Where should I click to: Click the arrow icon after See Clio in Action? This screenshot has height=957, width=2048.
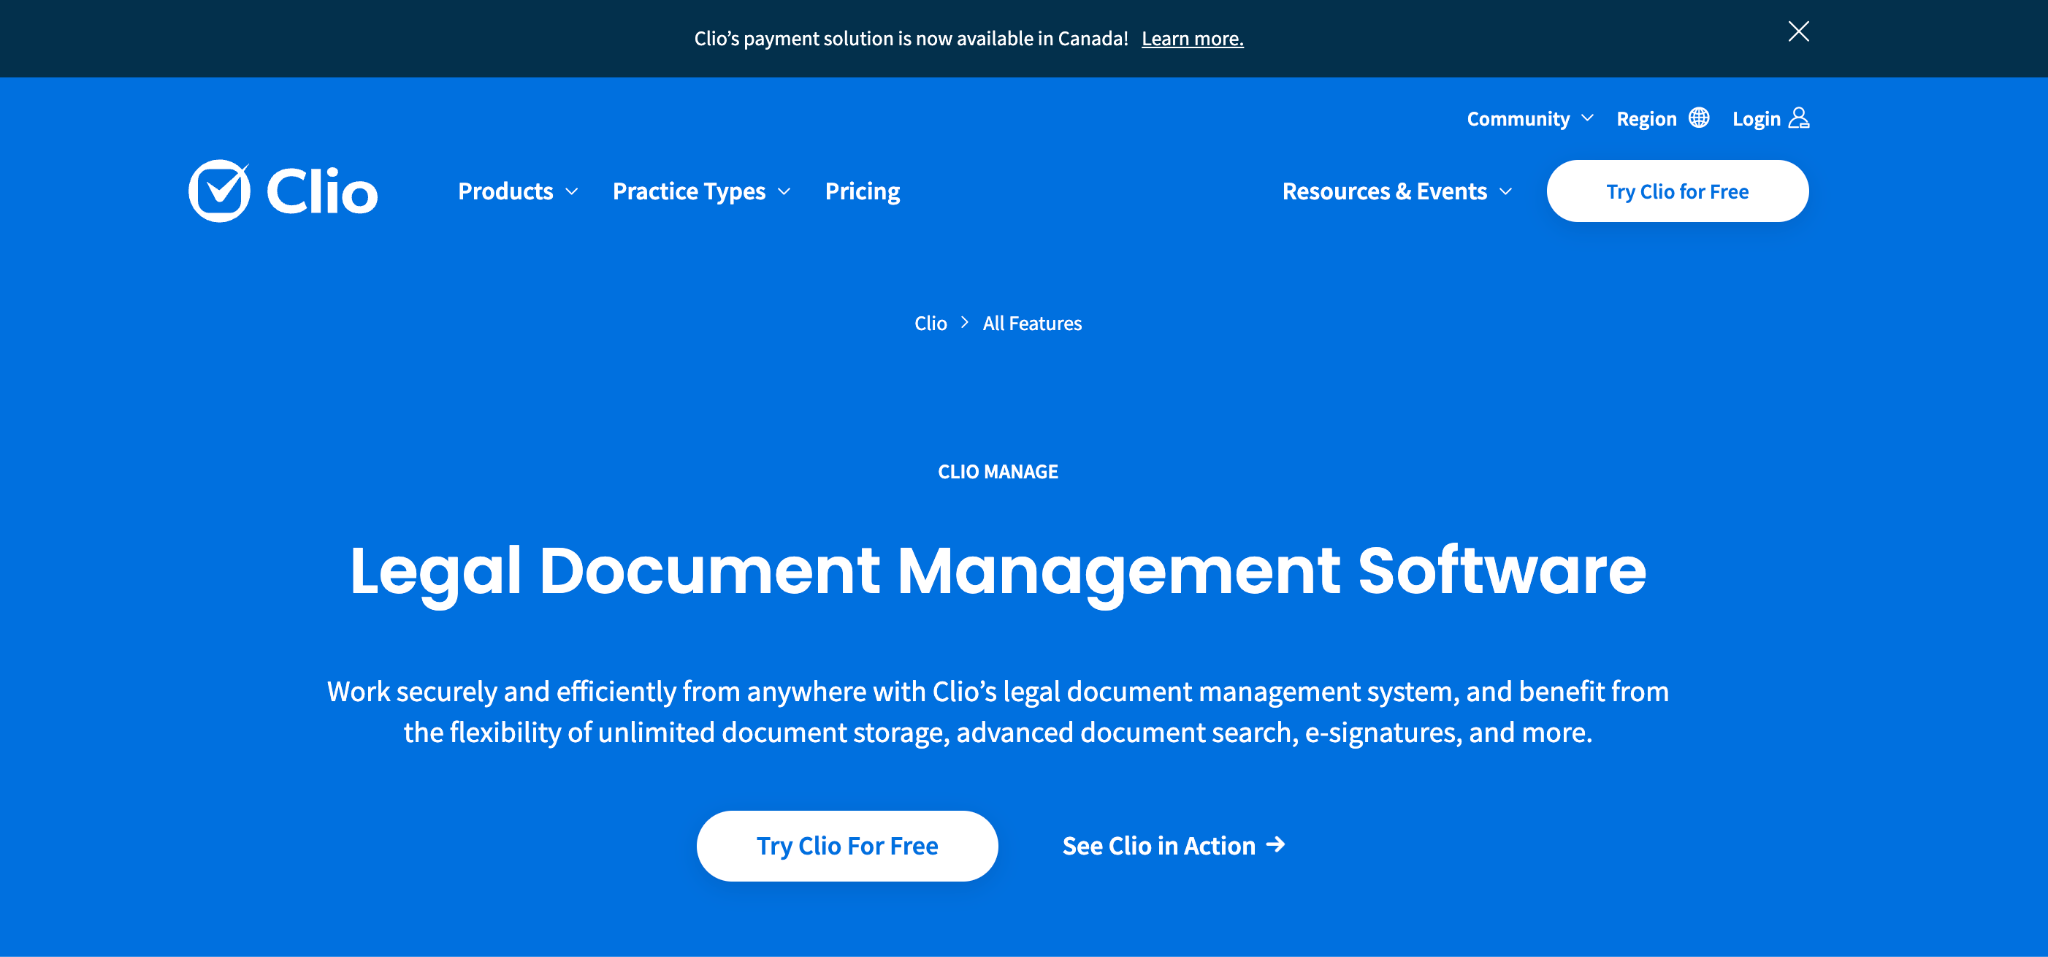click(x=1275, y=845)
